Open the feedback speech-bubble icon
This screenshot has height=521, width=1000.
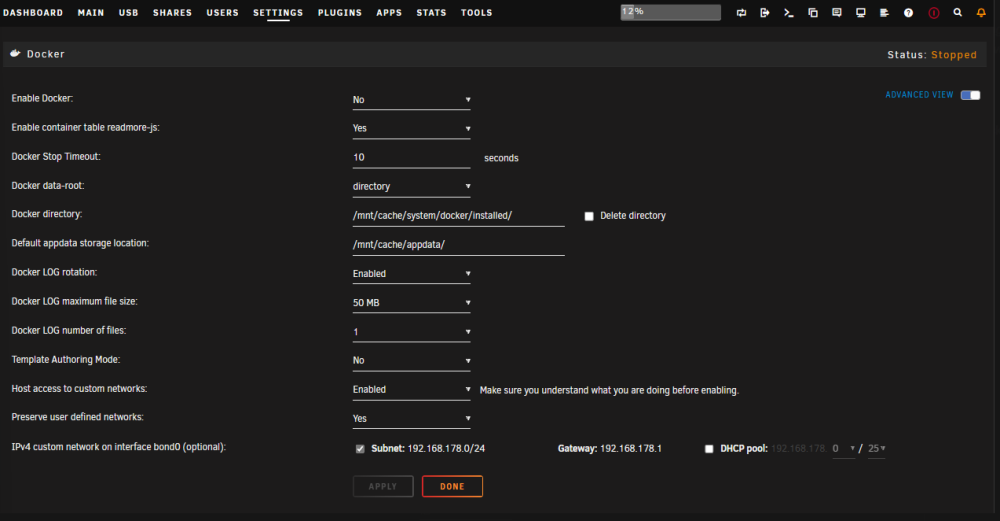point(837,13)
